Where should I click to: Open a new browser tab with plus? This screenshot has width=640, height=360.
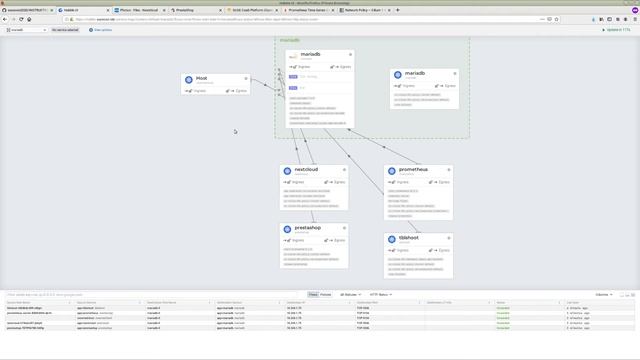point(398,10)
